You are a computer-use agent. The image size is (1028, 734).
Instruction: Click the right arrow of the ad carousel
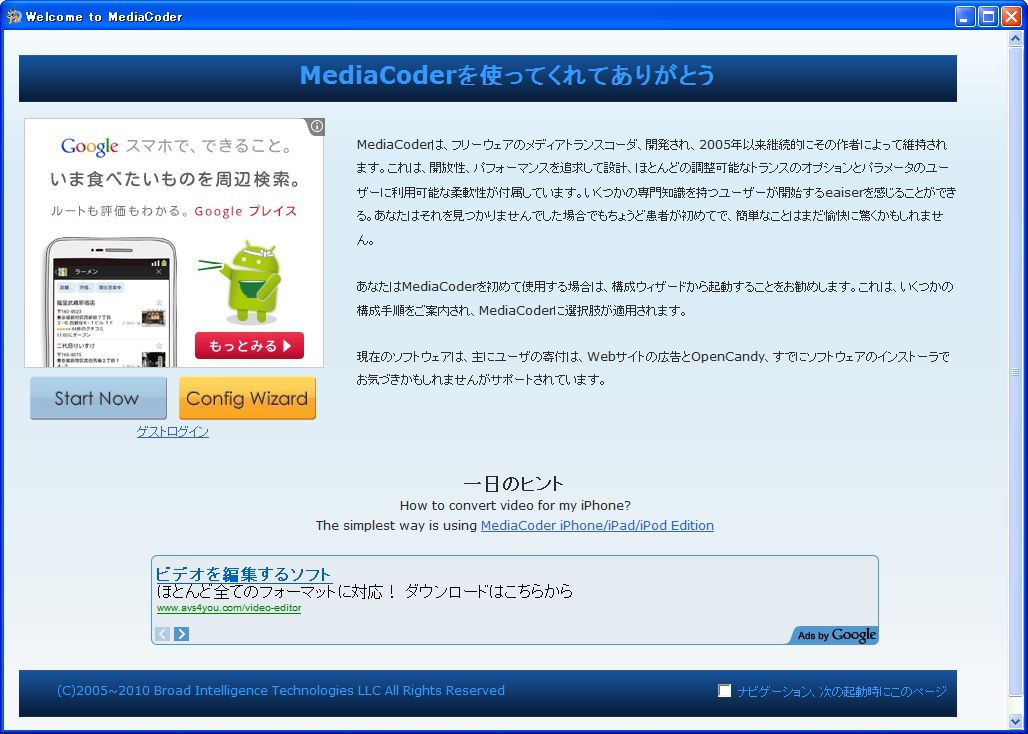coord(180,633)
